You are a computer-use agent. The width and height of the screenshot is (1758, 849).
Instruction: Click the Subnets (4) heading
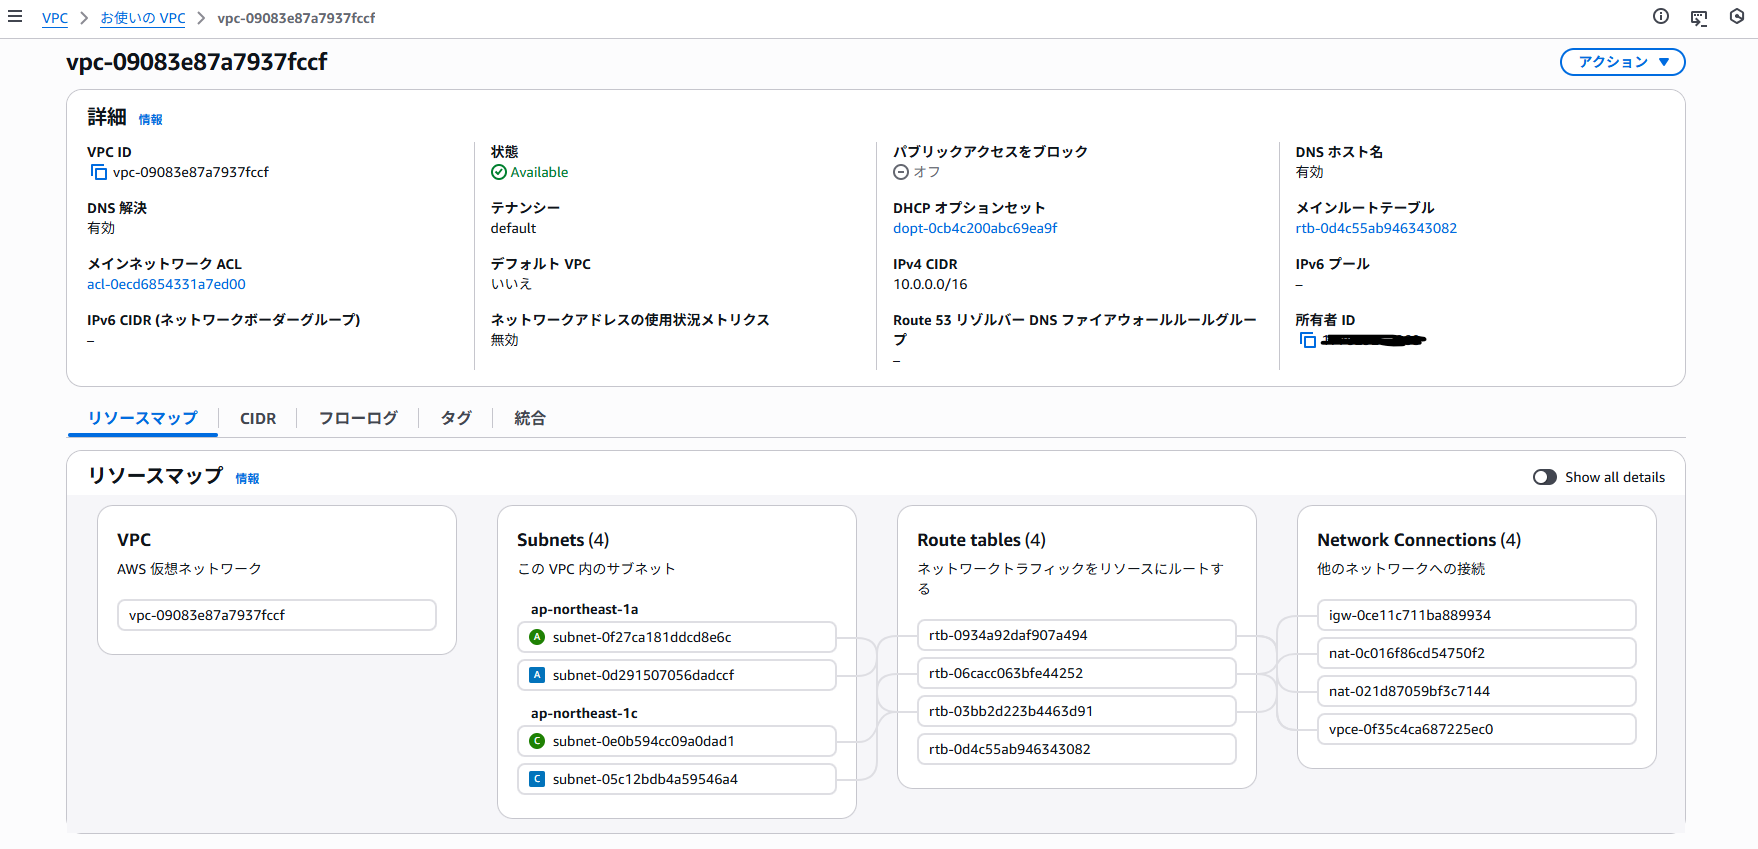563,540
